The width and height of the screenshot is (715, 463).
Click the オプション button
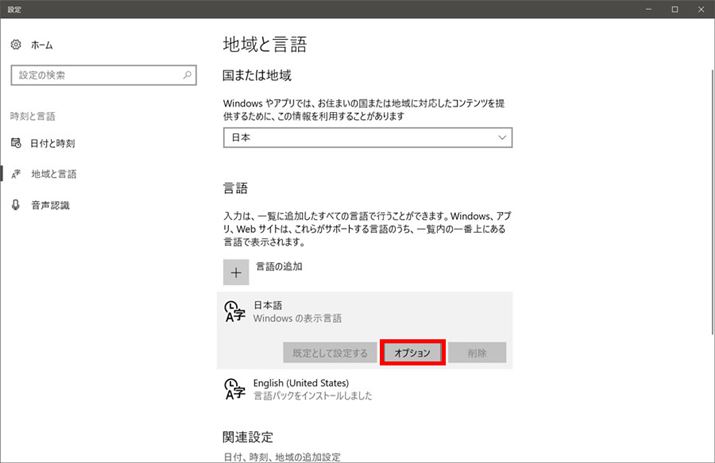[x=412, y=353]
